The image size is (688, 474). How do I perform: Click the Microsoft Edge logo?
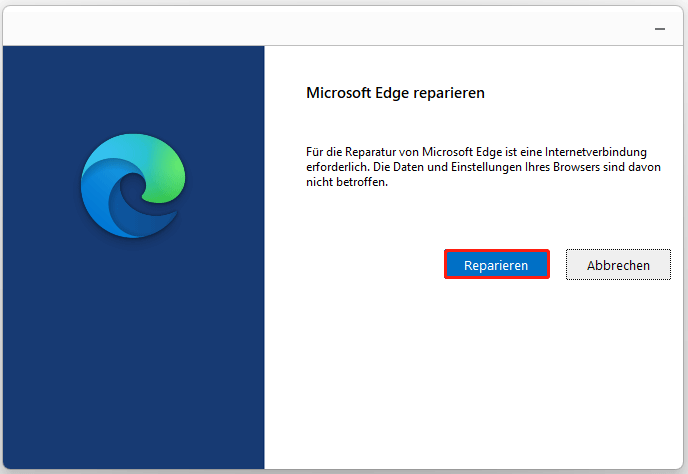pyautogui.click(x=133, y=186)
